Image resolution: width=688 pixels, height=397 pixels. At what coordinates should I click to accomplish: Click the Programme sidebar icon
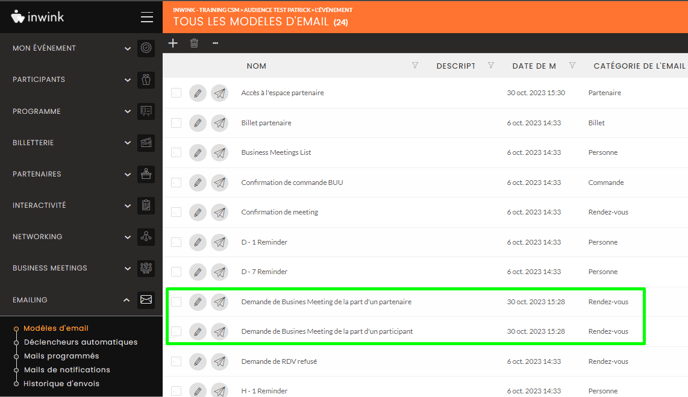[146, 111]
